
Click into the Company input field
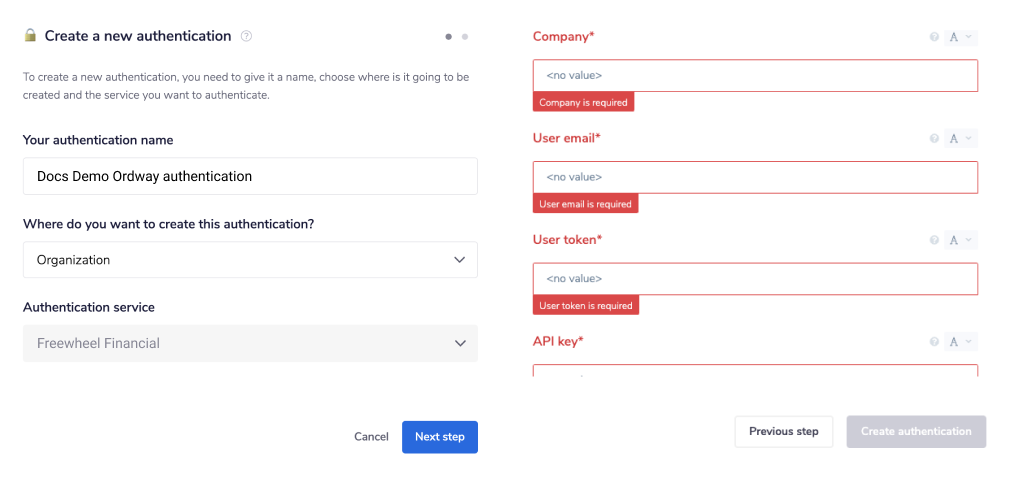pos(755,76)
